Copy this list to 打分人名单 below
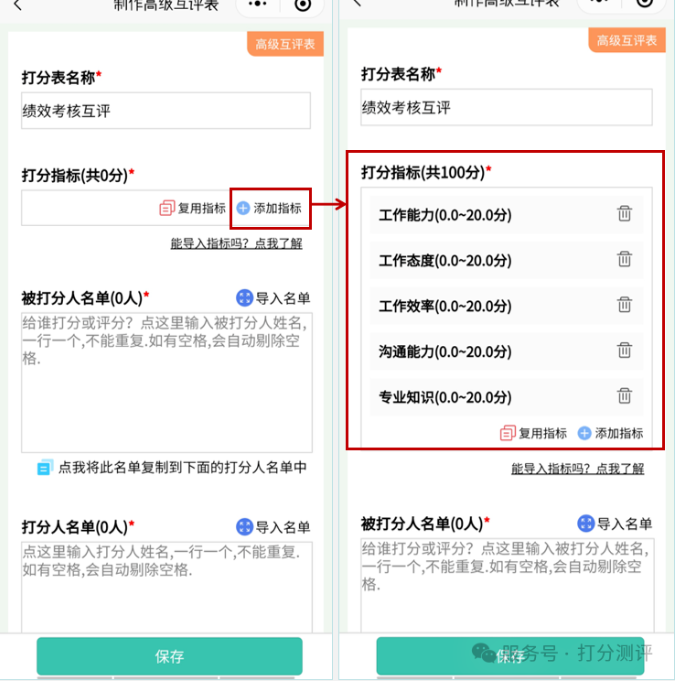Image resolution: width=675 pixels, height=681 pixels. pos(172,467)
